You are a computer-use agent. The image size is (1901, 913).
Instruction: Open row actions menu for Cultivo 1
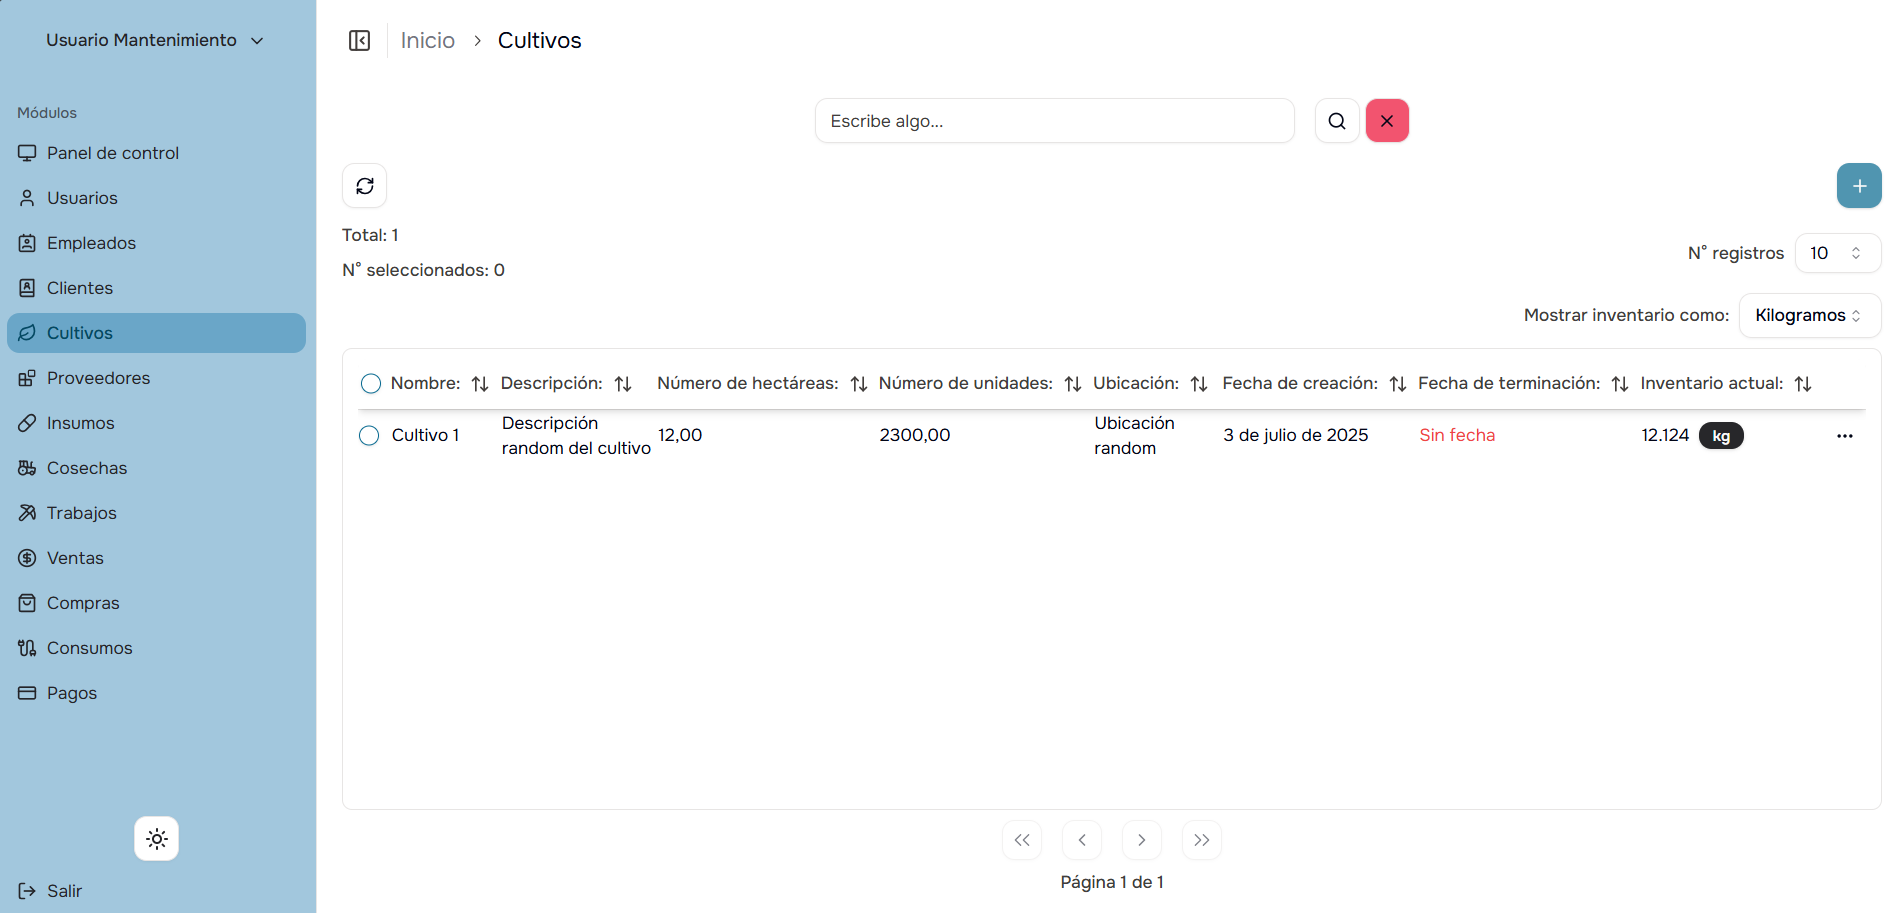pyautogui.click(x=1844, y=436)
